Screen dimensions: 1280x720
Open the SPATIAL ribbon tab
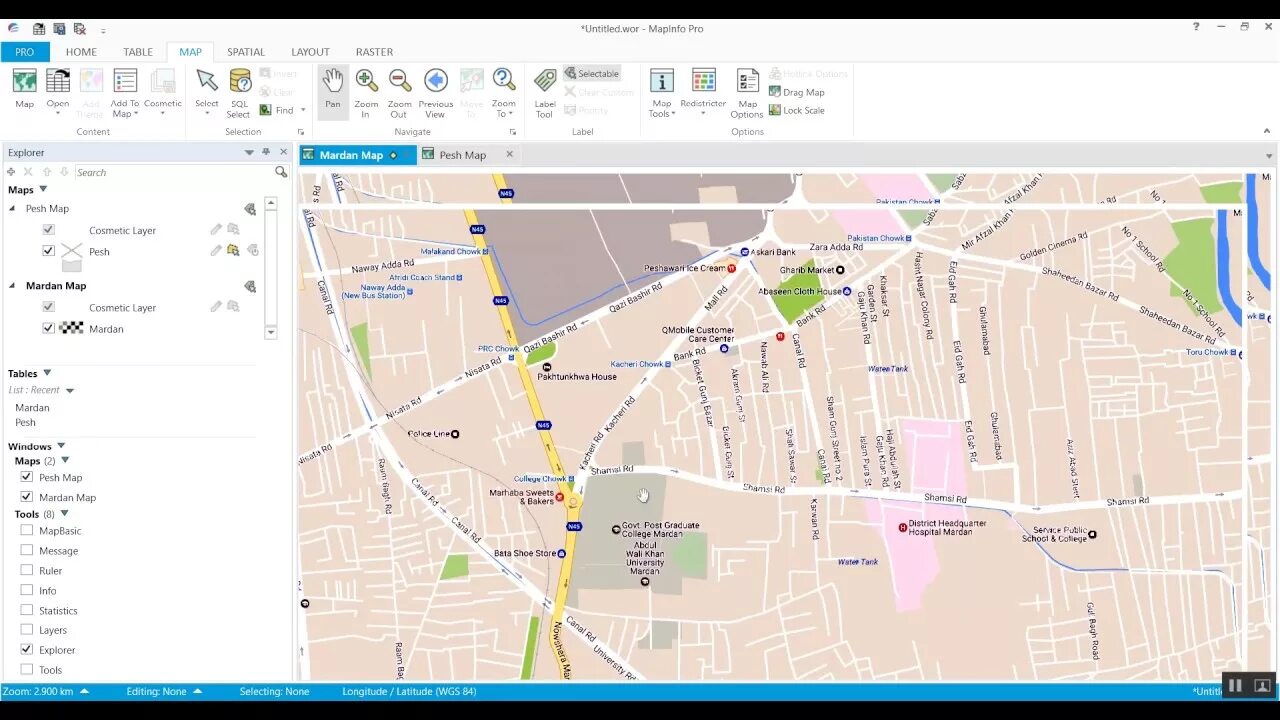(x=246, y=52)
